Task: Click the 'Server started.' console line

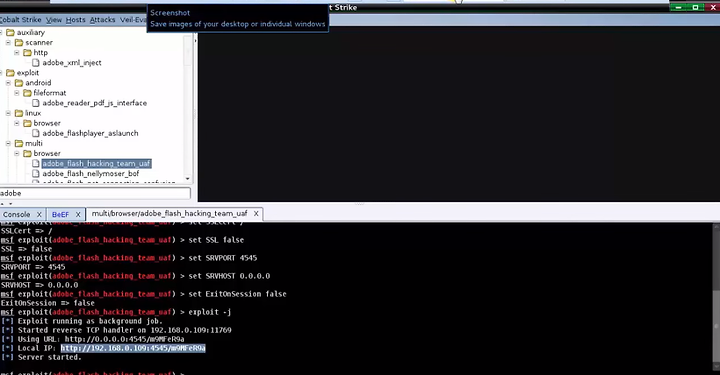Action: point(41,357)
